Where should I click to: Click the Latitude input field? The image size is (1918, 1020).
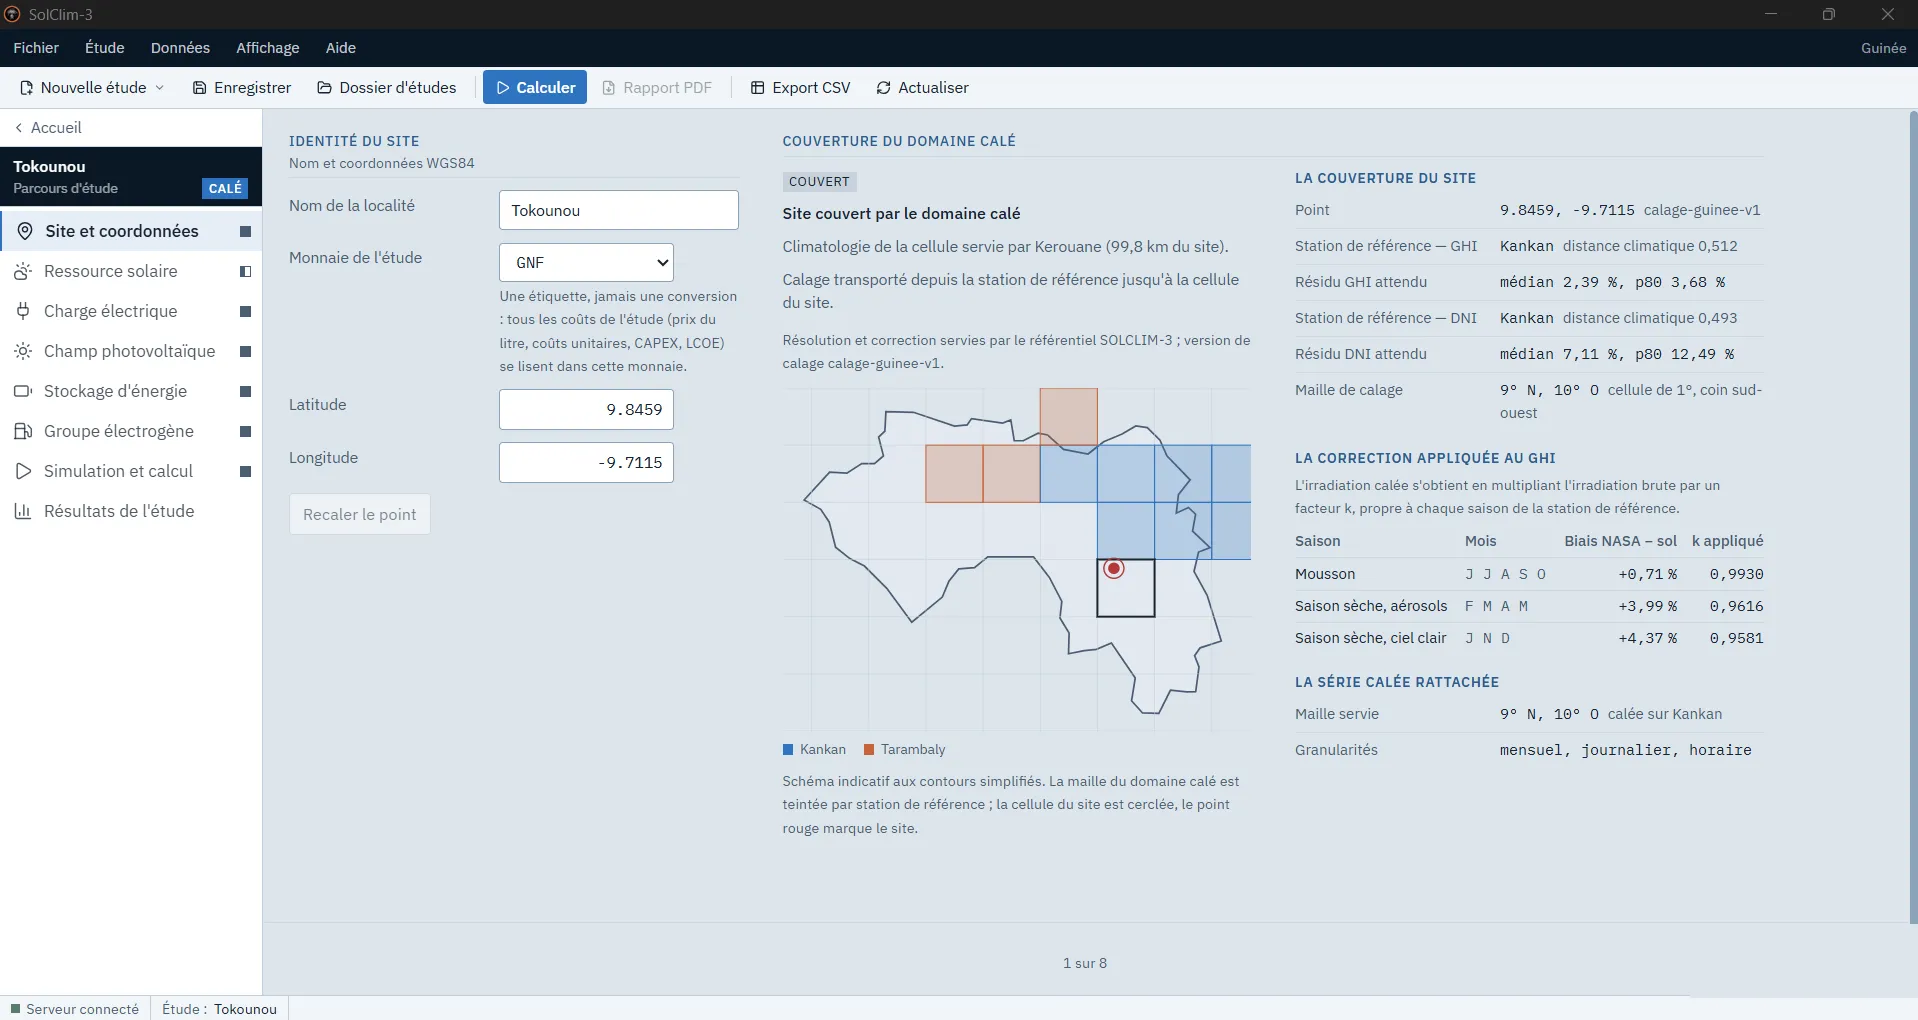(x=586, y=409)
